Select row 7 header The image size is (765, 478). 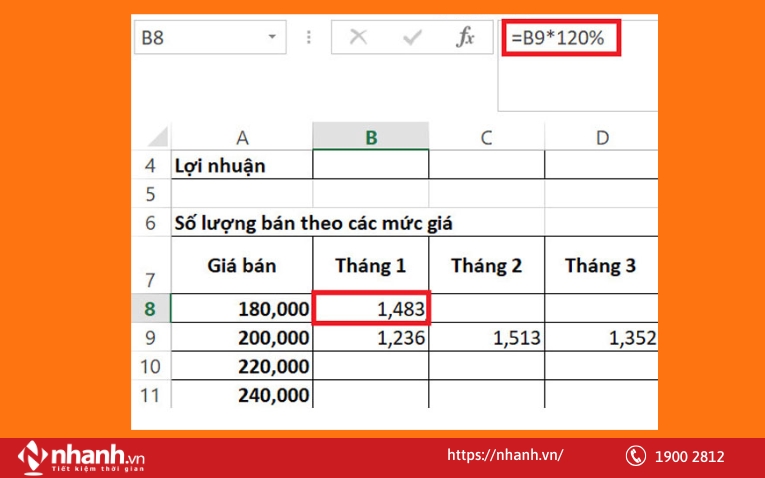[x=151, y=265]
